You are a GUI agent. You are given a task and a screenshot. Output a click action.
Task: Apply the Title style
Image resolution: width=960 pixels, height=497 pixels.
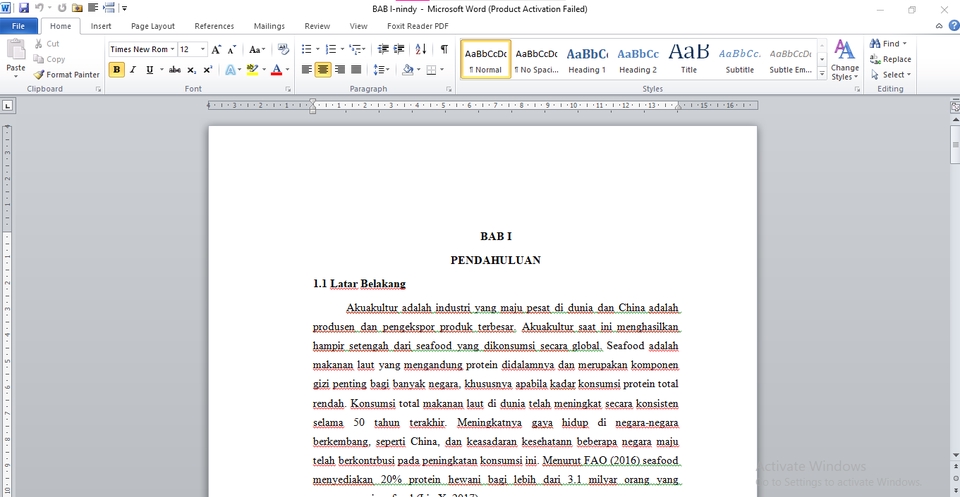click(x=689, y=59)
